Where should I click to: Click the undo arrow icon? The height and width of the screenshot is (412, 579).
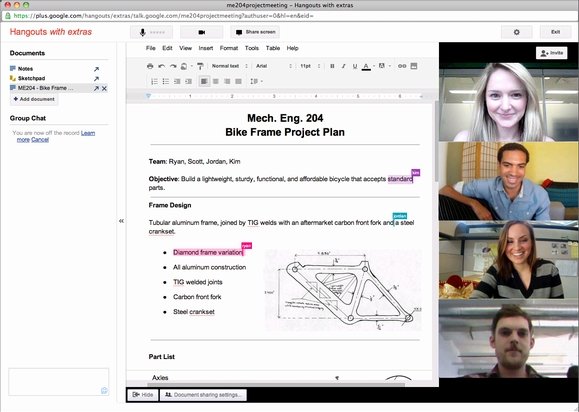161,66
